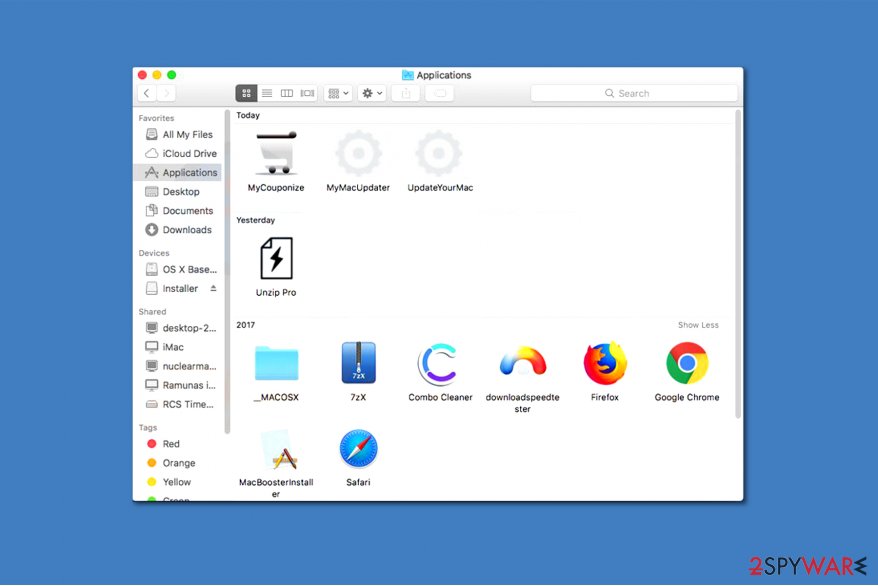This screenshot has width=878, height=586.
Task: Click the "Devices" sidebar section header
Action: [154, 253]
